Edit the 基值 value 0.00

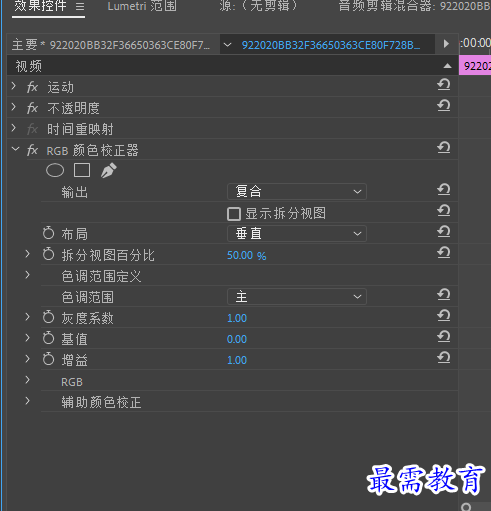[x=237, y=339]
